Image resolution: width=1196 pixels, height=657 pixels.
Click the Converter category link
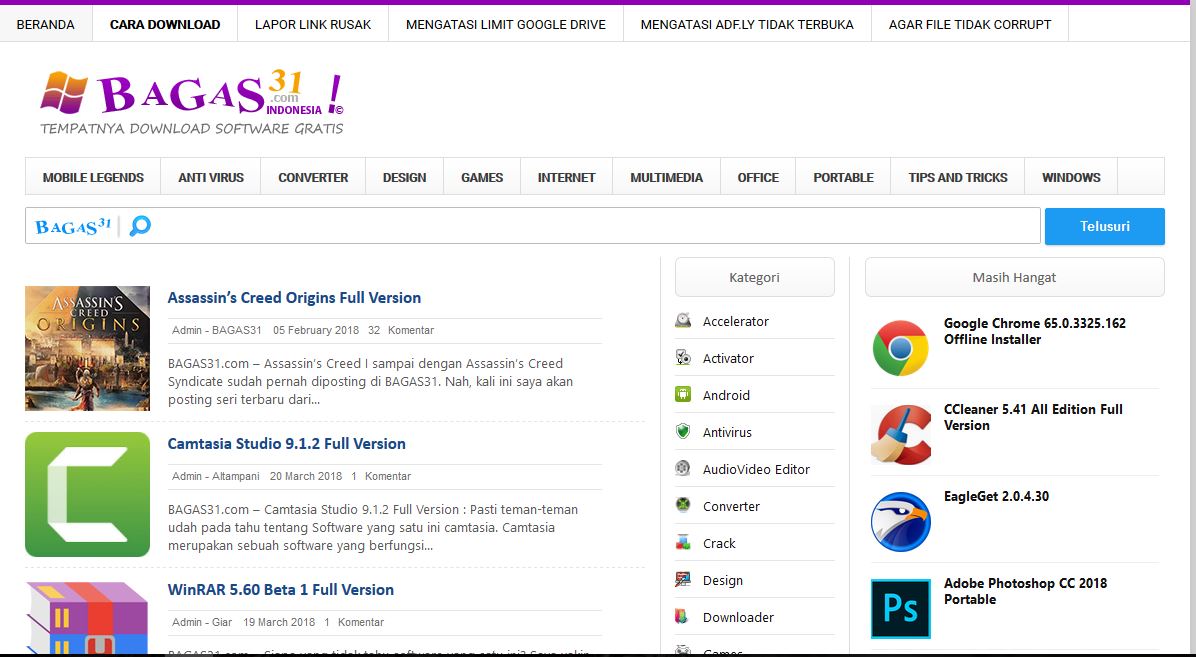[x=731, y=506]
